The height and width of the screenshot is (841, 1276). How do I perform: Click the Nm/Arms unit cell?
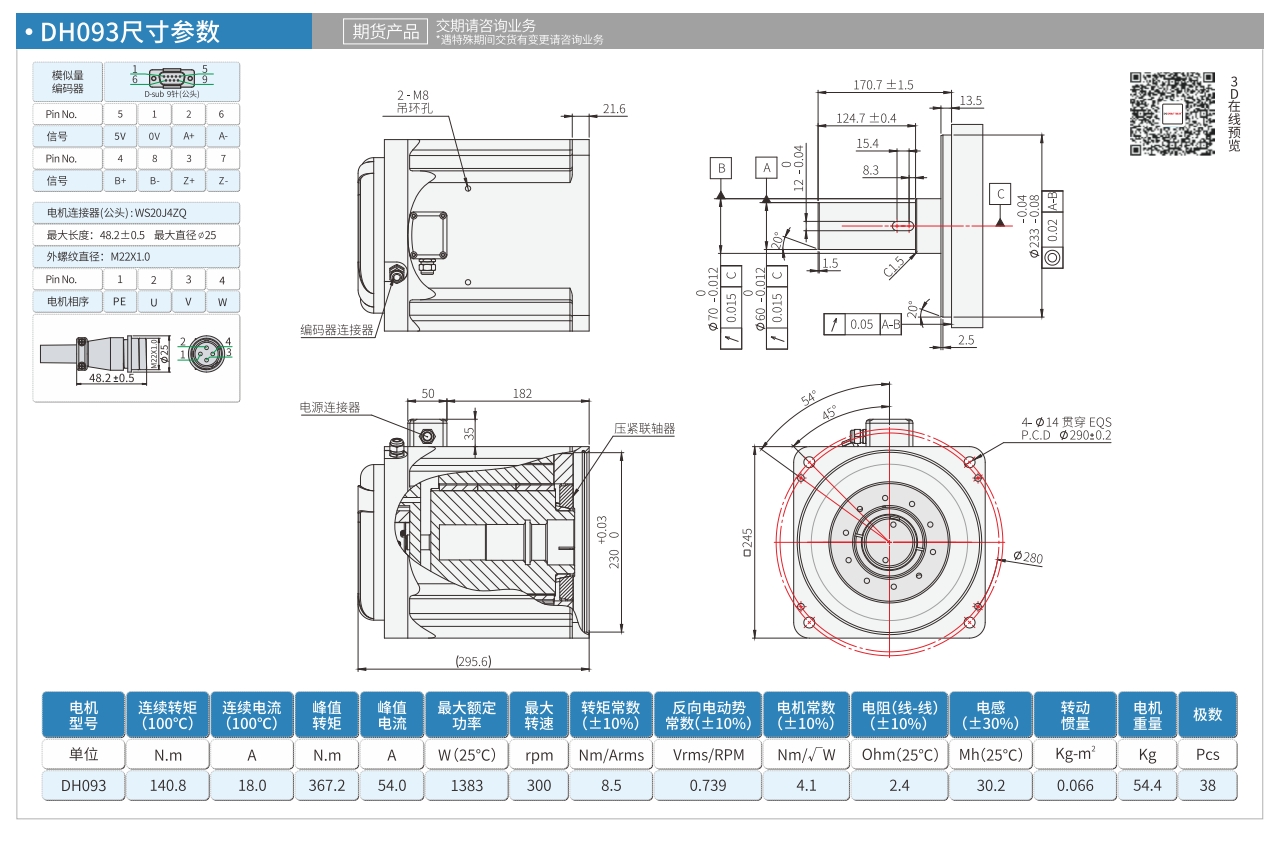(x=612, y=755)
